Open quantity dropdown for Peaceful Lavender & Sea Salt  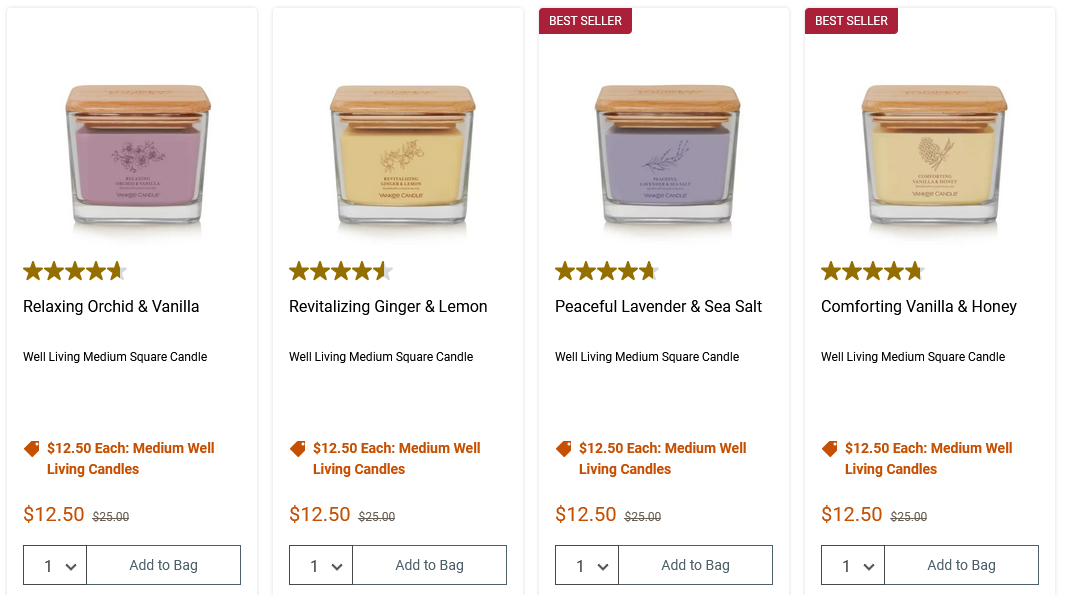(588, 565)
